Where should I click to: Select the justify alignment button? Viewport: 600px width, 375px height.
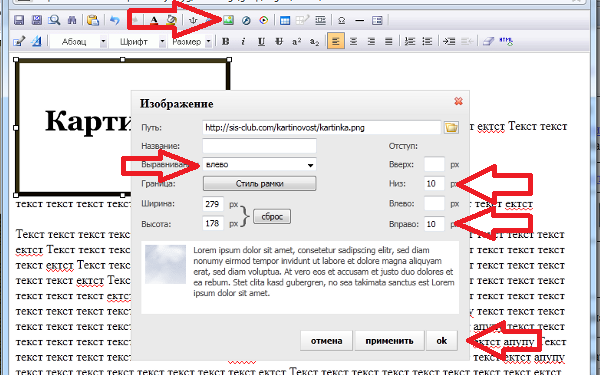point(388,41)
